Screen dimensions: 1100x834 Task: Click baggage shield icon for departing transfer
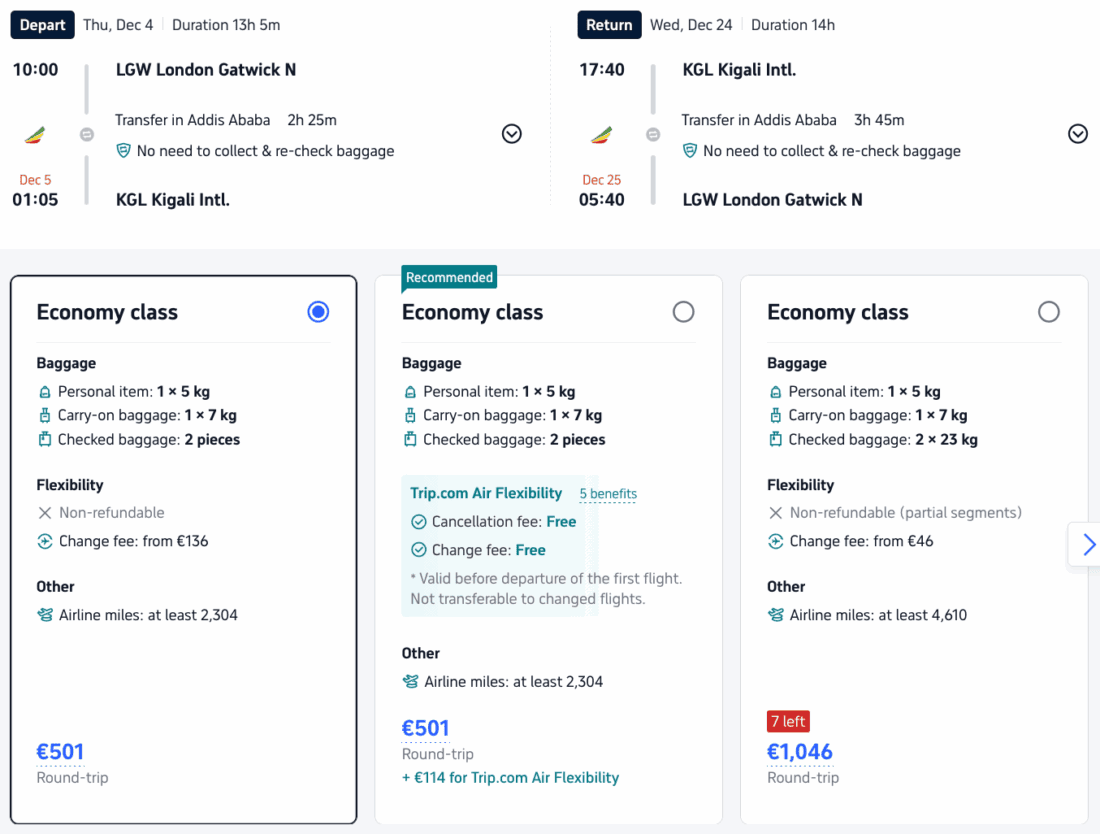124,151
